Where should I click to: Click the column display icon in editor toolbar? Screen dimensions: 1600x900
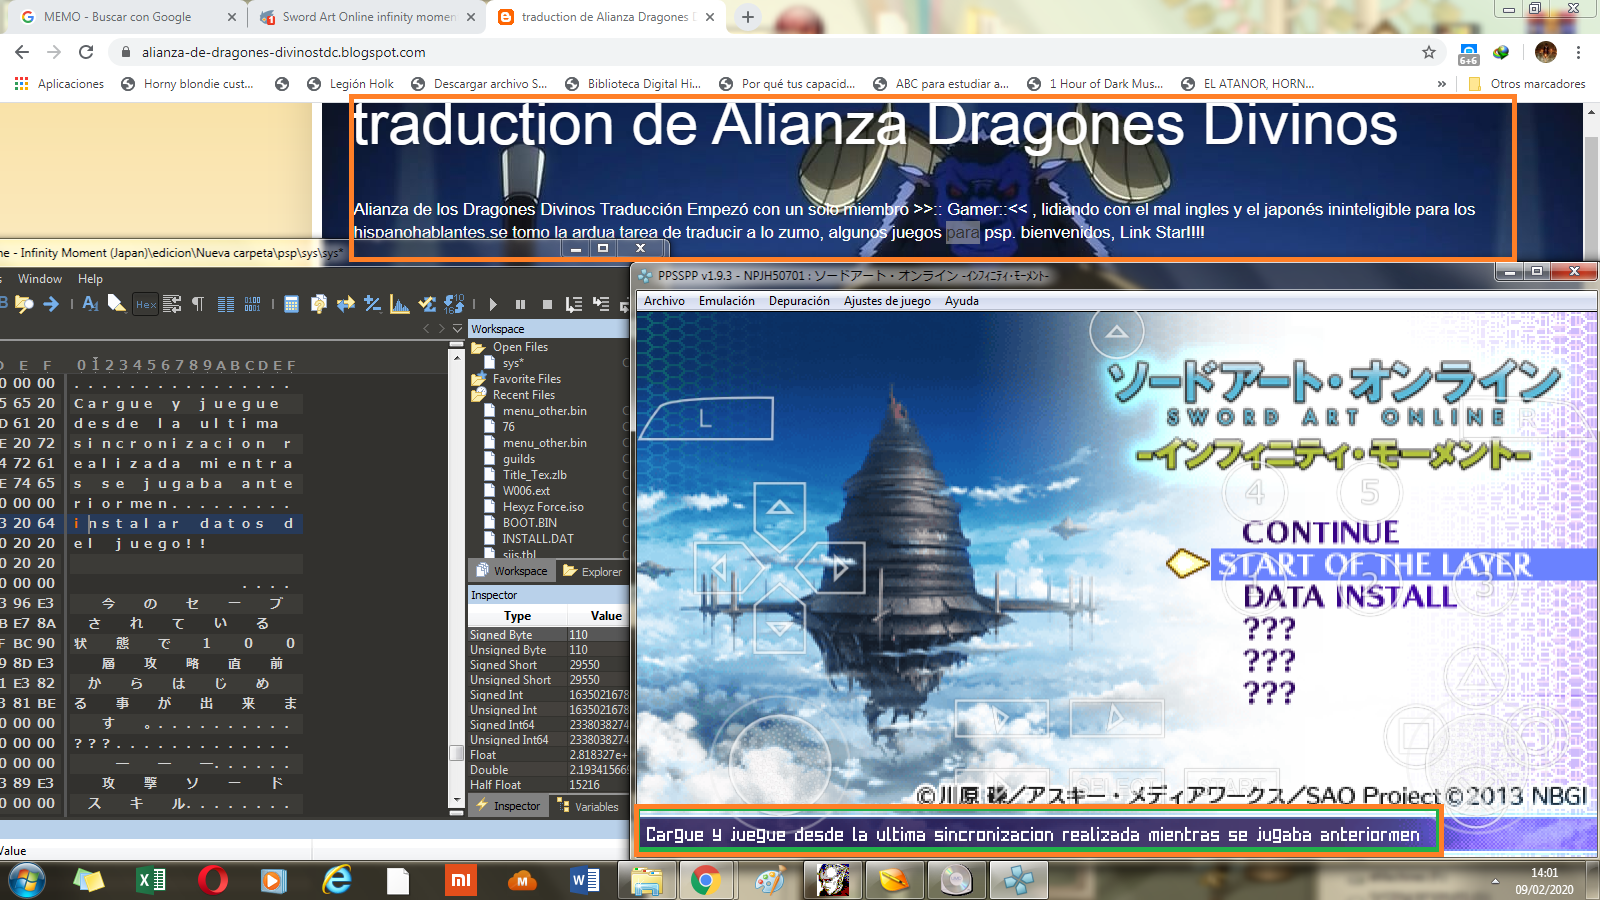[x=226, y=304]
